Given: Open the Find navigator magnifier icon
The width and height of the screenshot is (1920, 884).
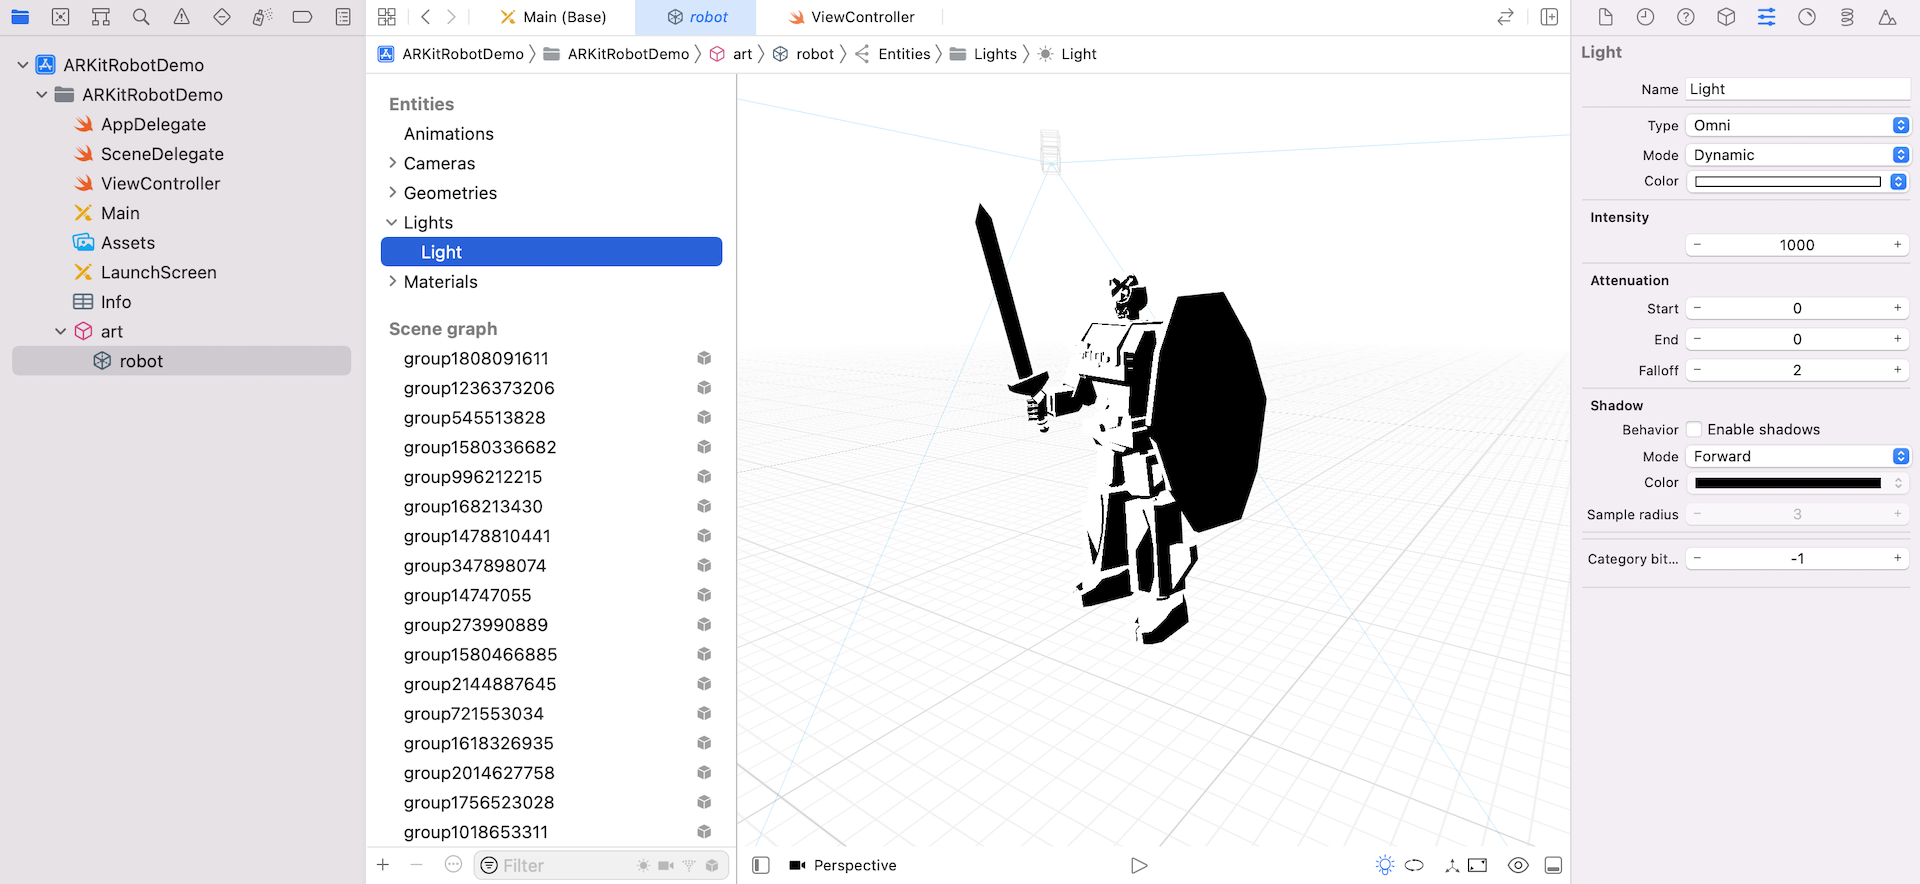Looking at the screenshot, I should click(x=141, y=17).
